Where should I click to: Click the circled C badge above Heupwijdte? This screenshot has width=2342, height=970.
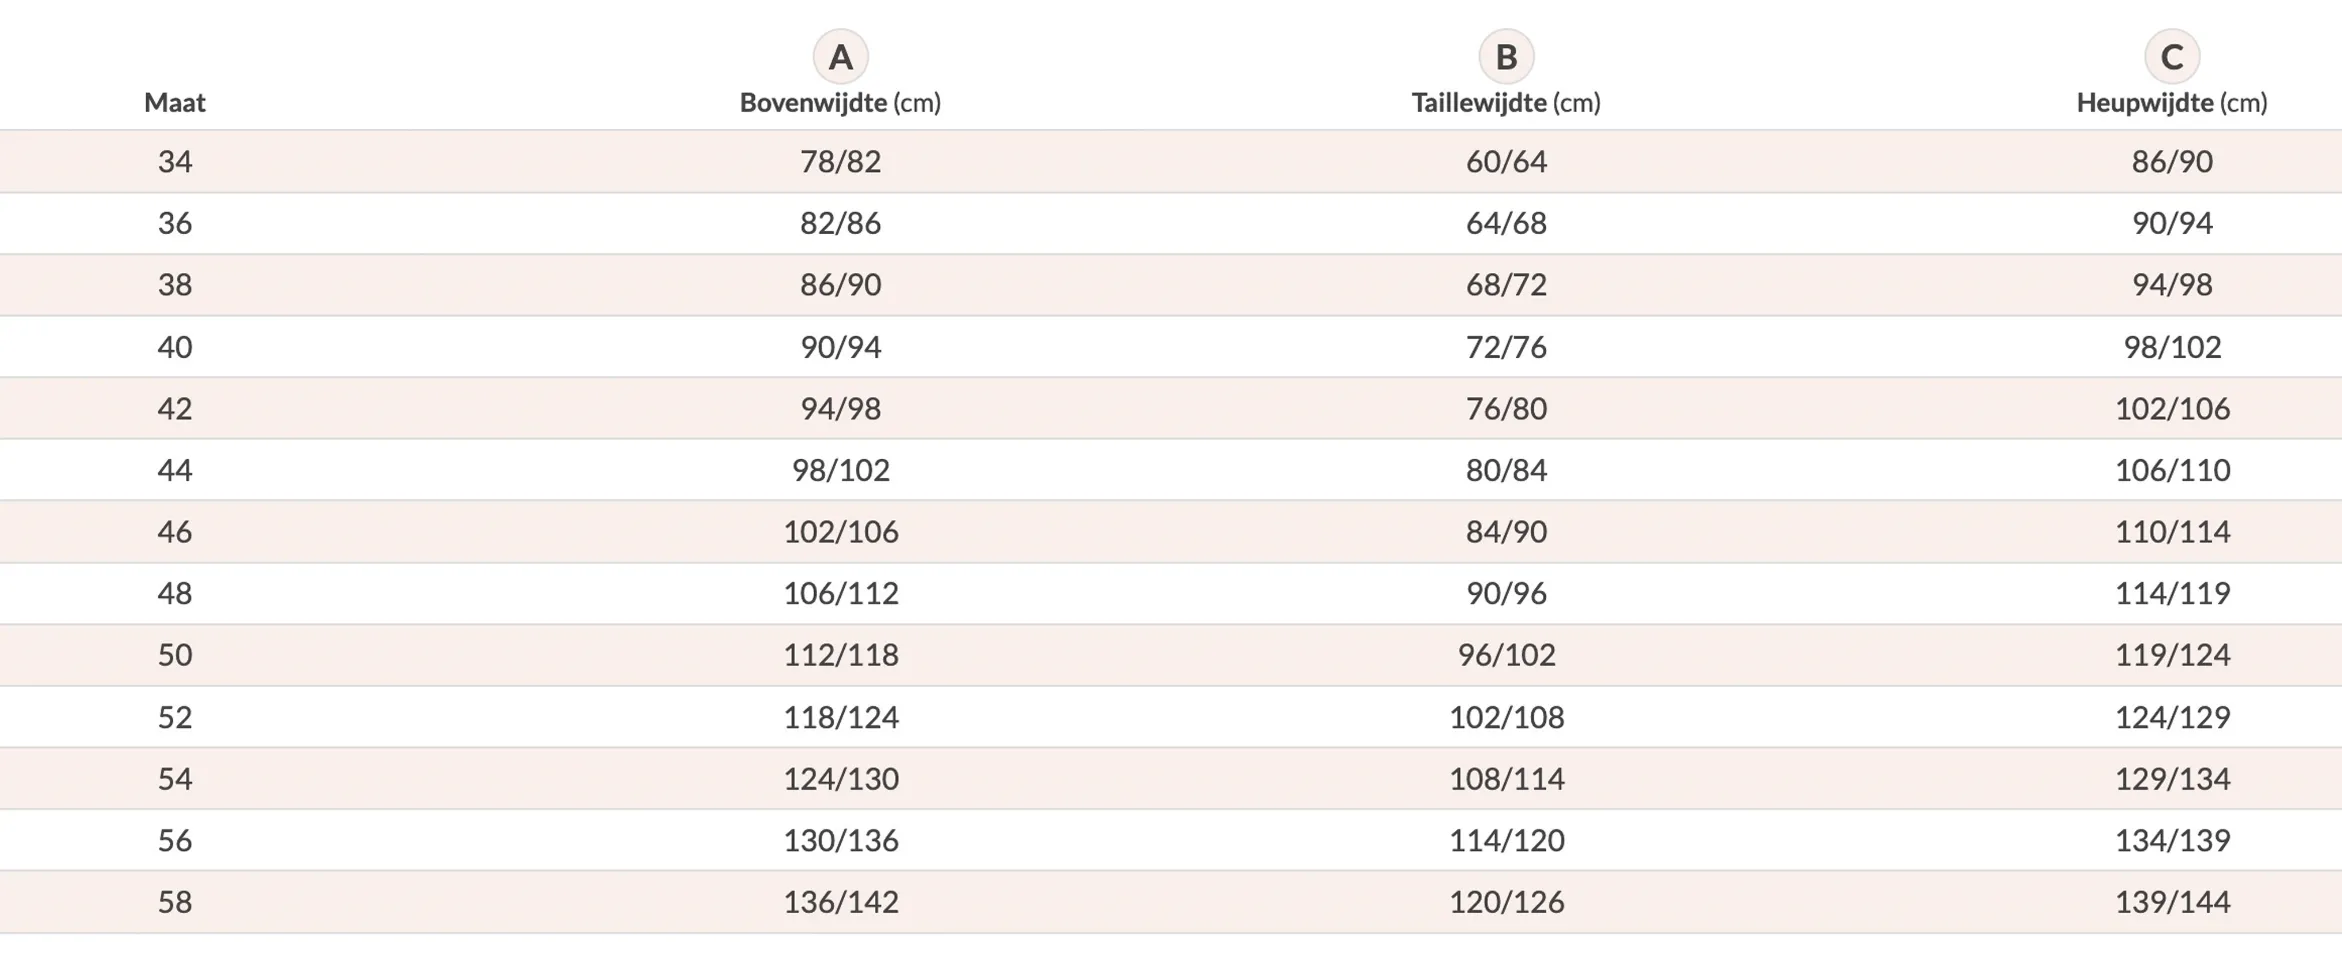[x=2172, y=57]
